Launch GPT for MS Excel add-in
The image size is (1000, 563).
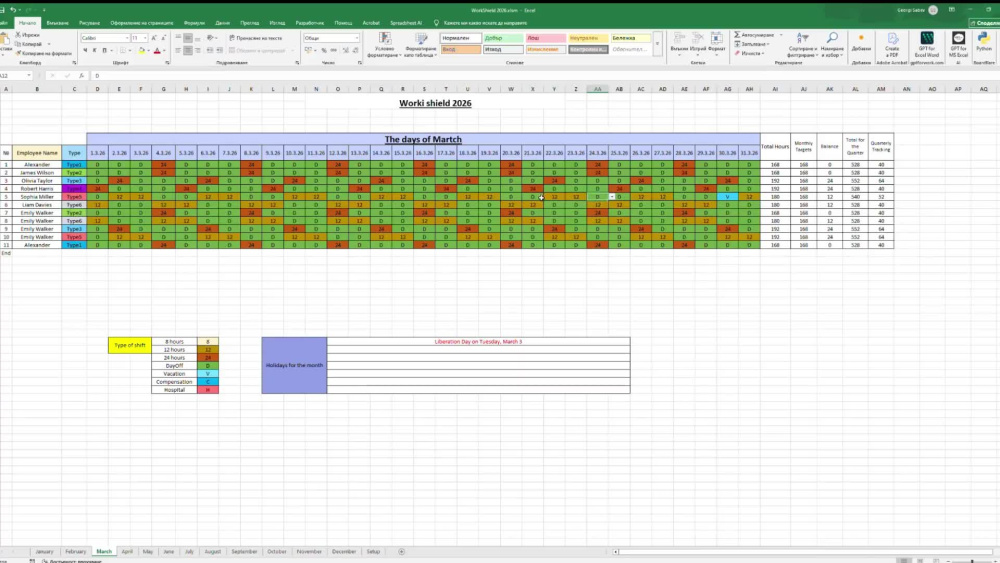click(x=958, y=43)
